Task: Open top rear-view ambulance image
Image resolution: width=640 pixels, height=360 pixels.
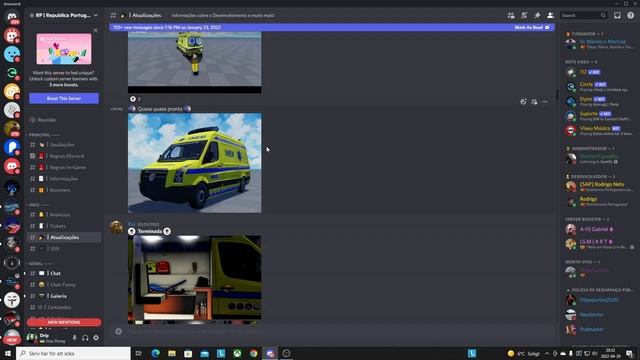Action: click(x=195, y=62)
